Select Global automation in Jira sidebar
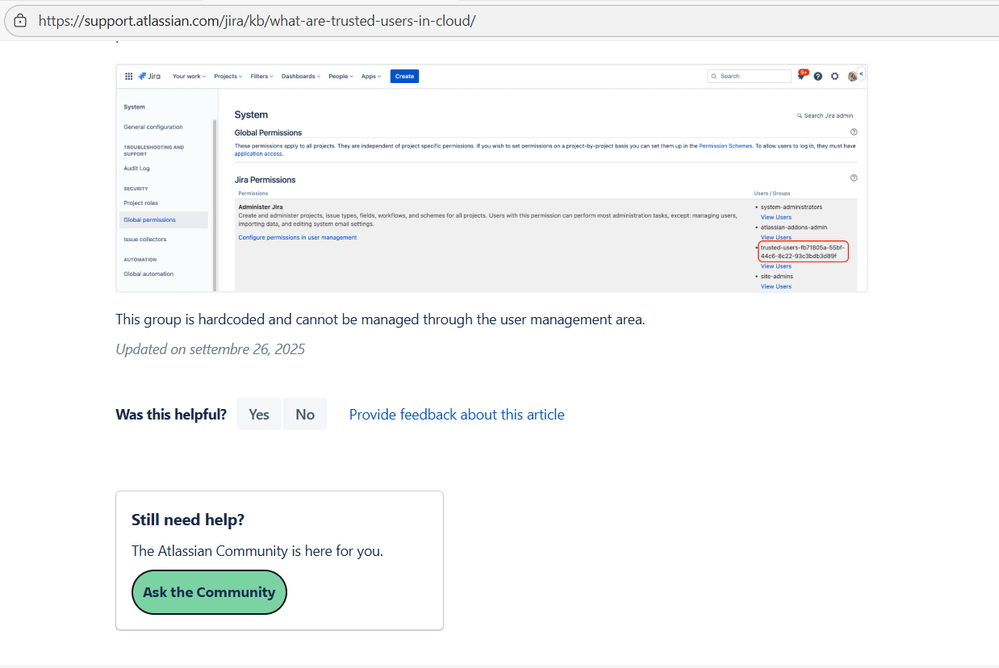 148,274
